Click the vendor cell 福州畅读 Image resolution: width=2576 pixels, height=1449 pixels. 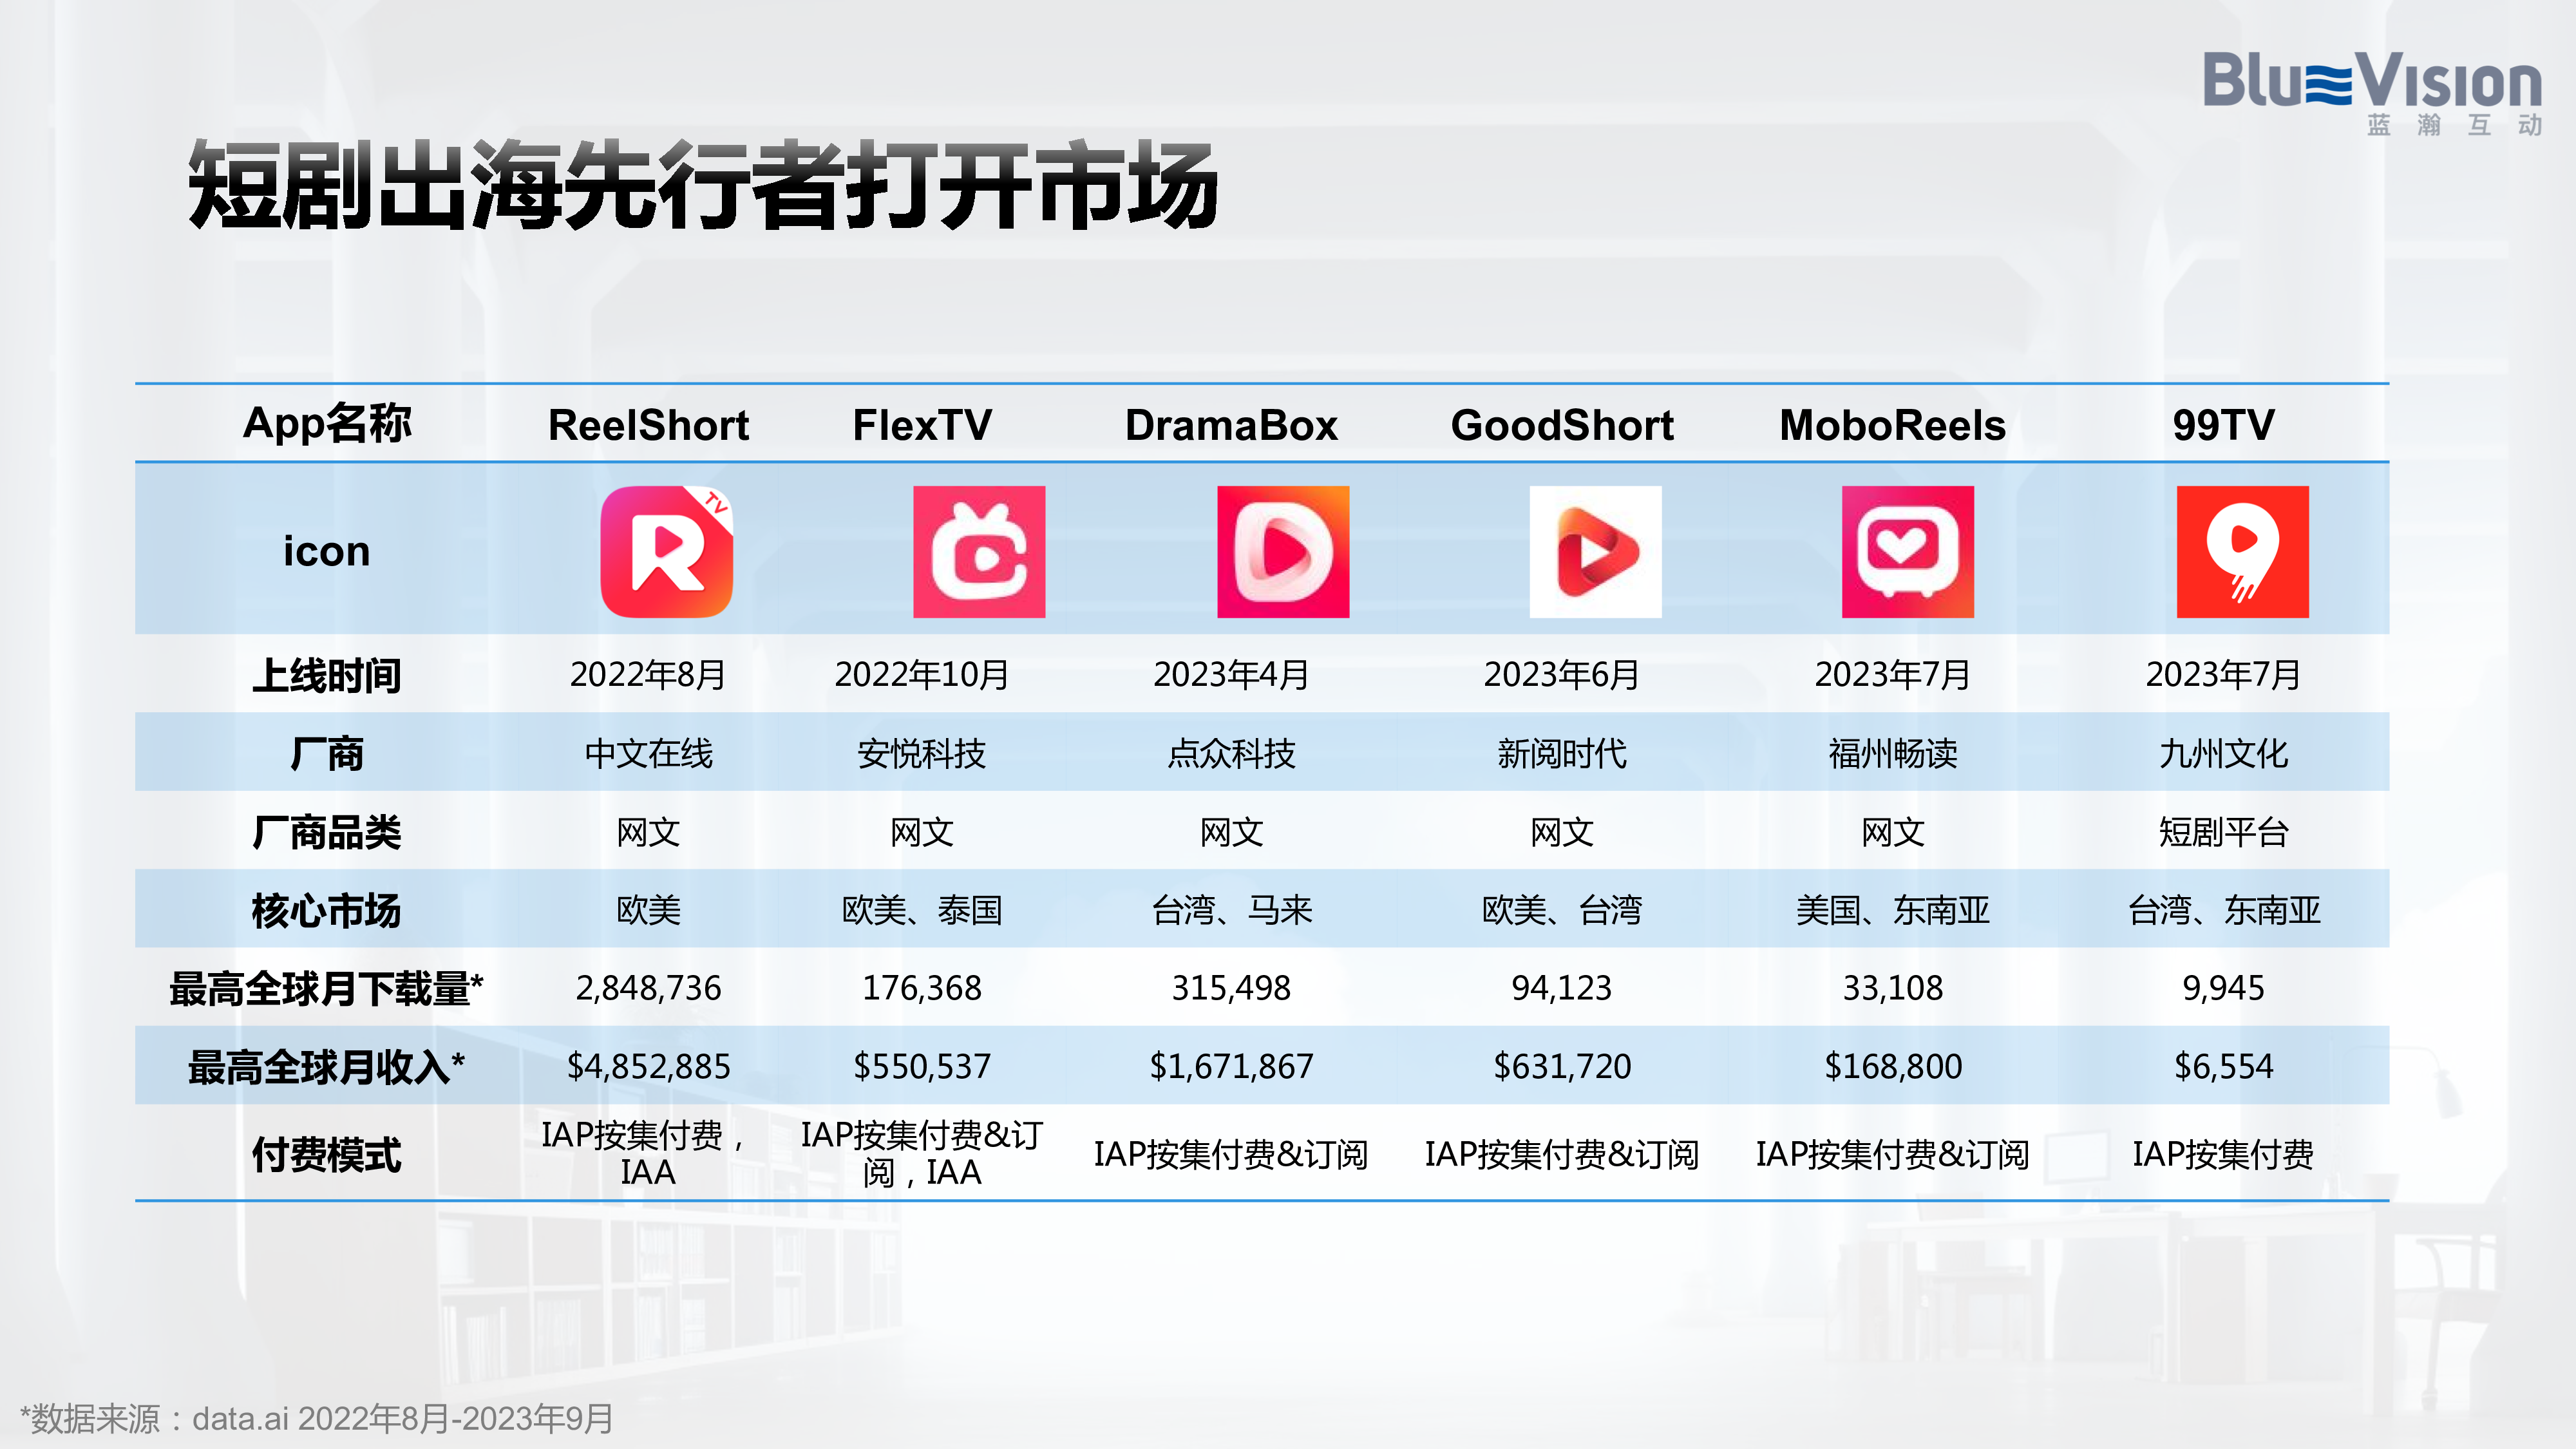[1893, 753]
